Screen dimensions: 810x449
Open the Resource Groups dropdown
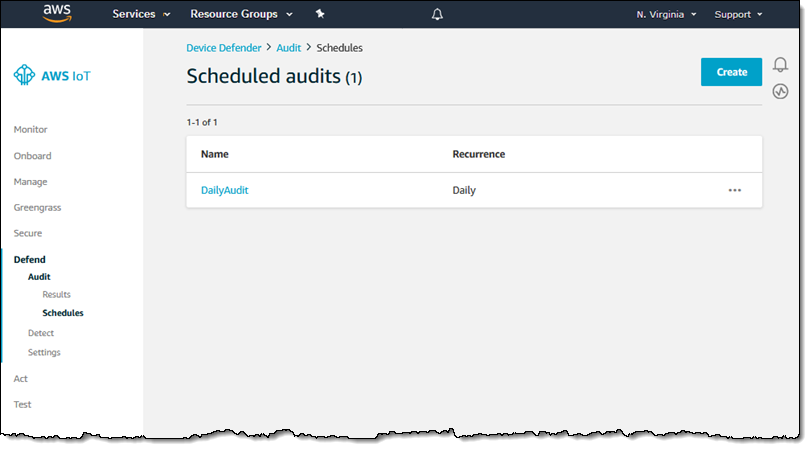click(241, 15)
